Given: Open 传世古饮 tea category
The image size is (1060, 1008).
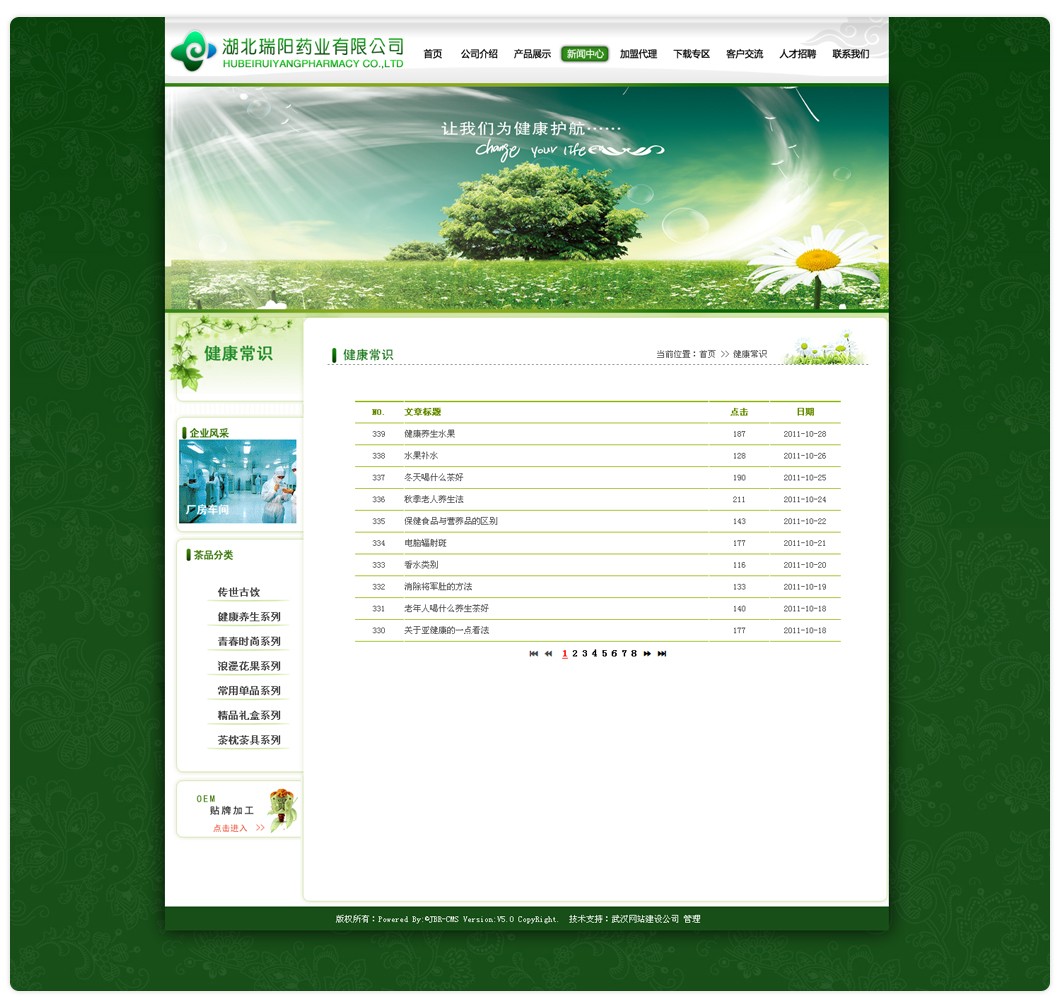Looking at the screenshot, I should (x=238, y=592).
